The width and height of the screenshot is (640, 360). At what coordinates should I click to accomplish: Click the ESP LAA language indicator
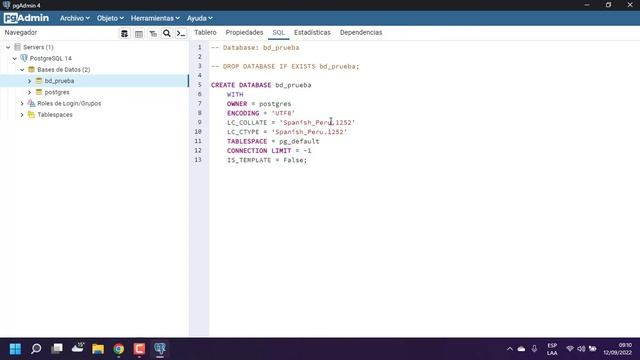pyautogui.click(x=552, y=349)
